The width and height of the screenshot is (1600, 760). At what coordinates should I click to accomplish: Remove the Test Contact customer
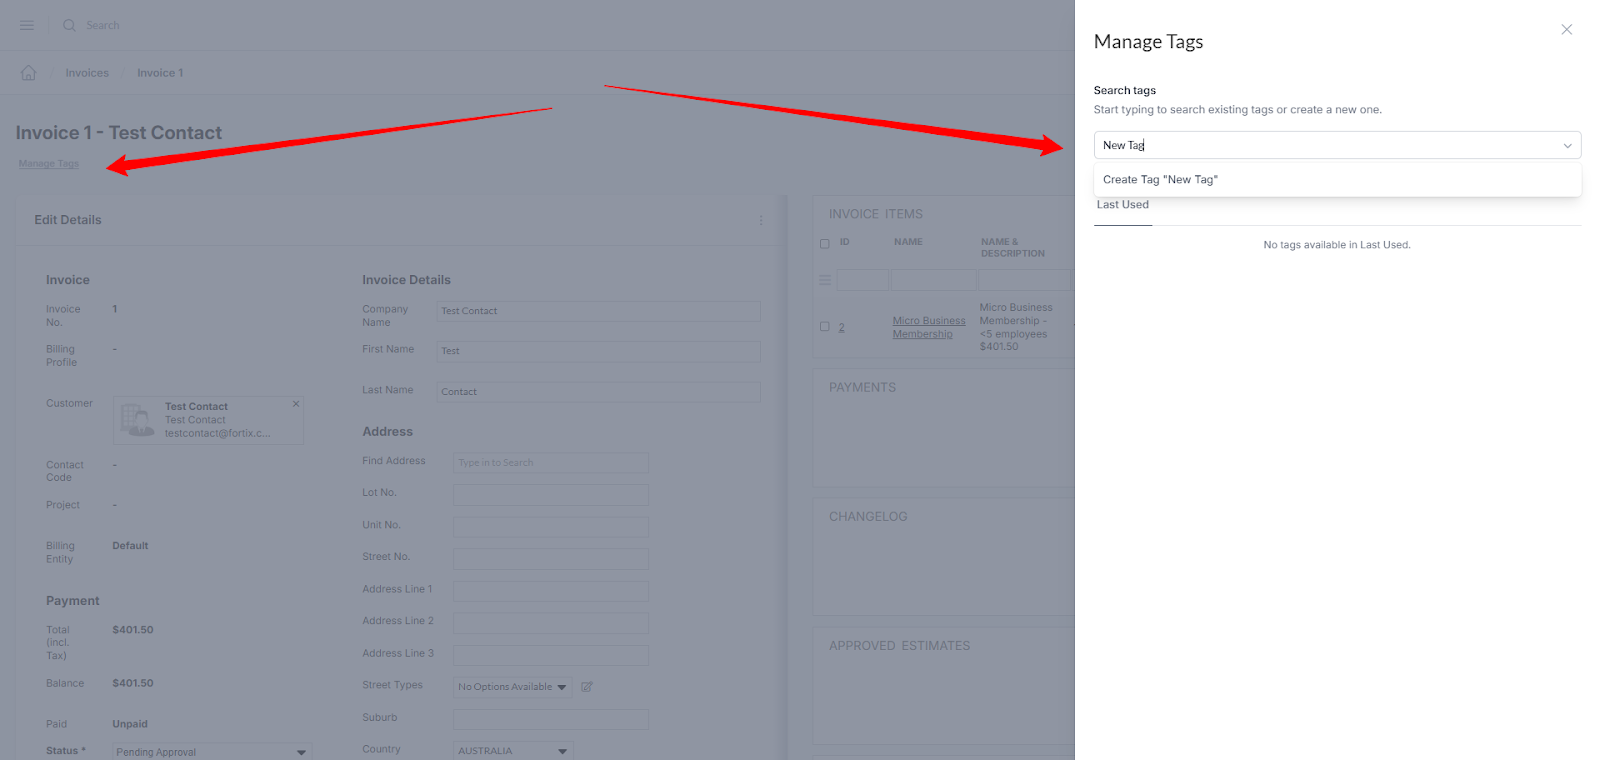[296, 404]
